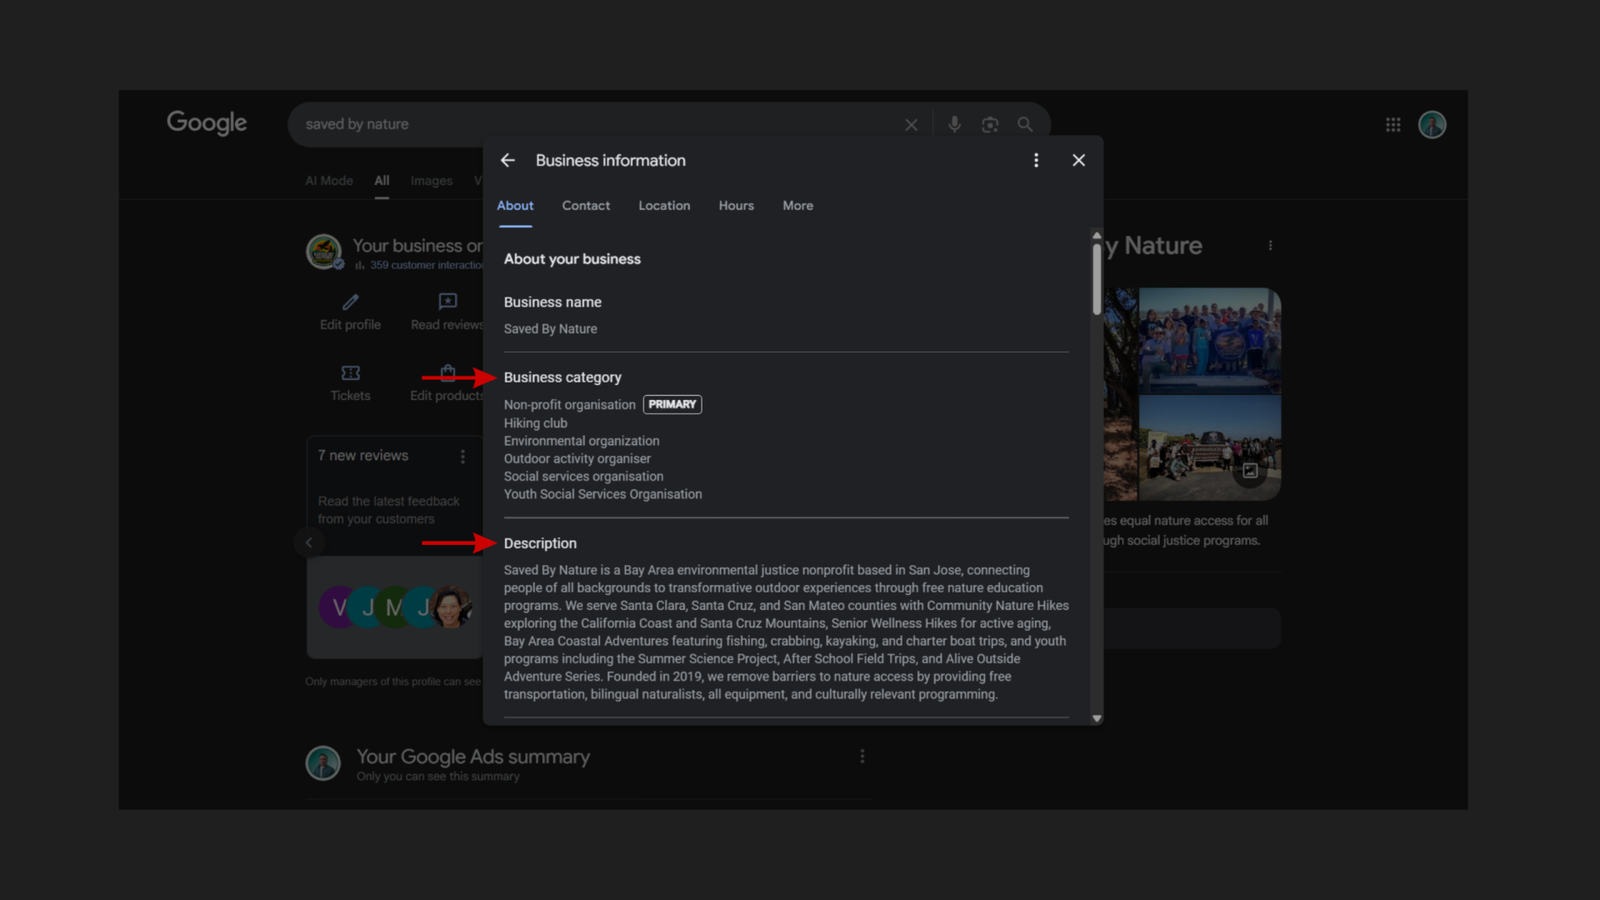Image resolution: width=1600 pixels, height=900 pixels.
Task: Switch to the Location tab
Action: point(664,206)
